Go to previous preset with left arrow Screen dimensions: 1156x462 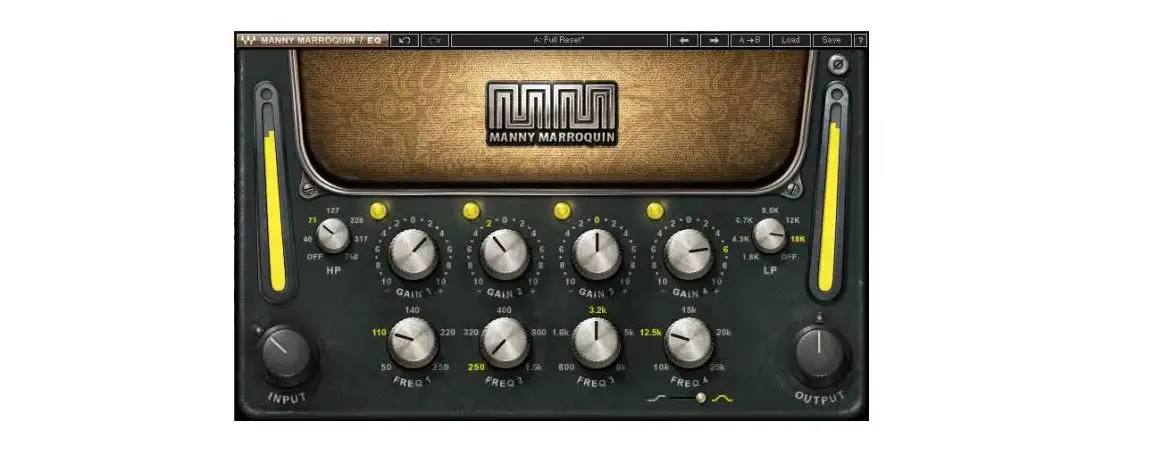coord(684,41)
